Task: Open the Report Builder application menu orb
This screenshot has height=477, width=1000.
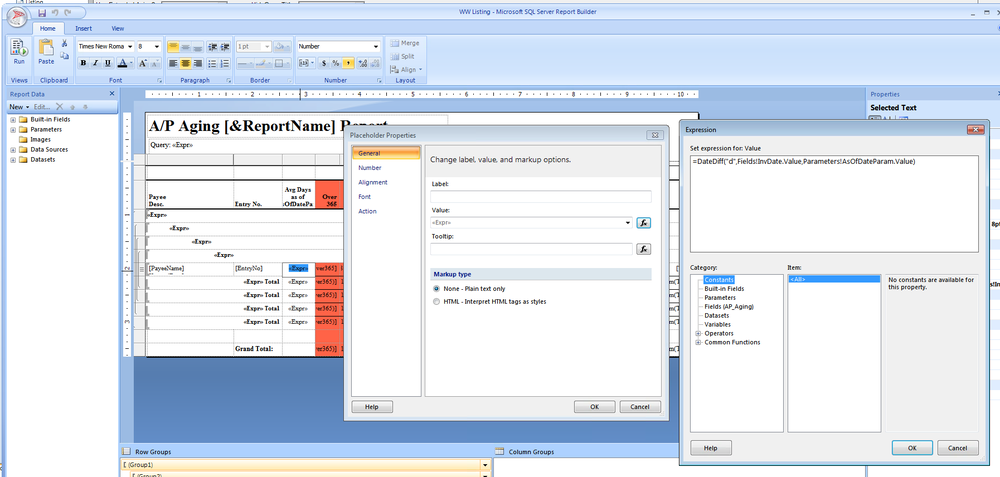Action: pyautogui.click(x=18, y=18)
